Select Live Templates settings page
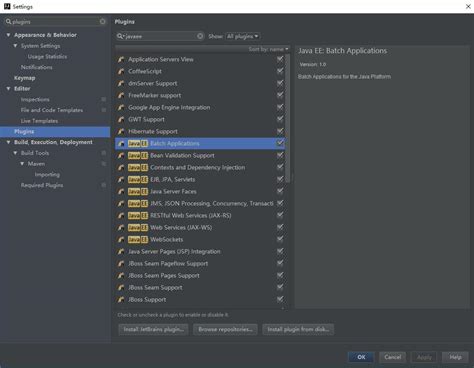 pos(39,121)
